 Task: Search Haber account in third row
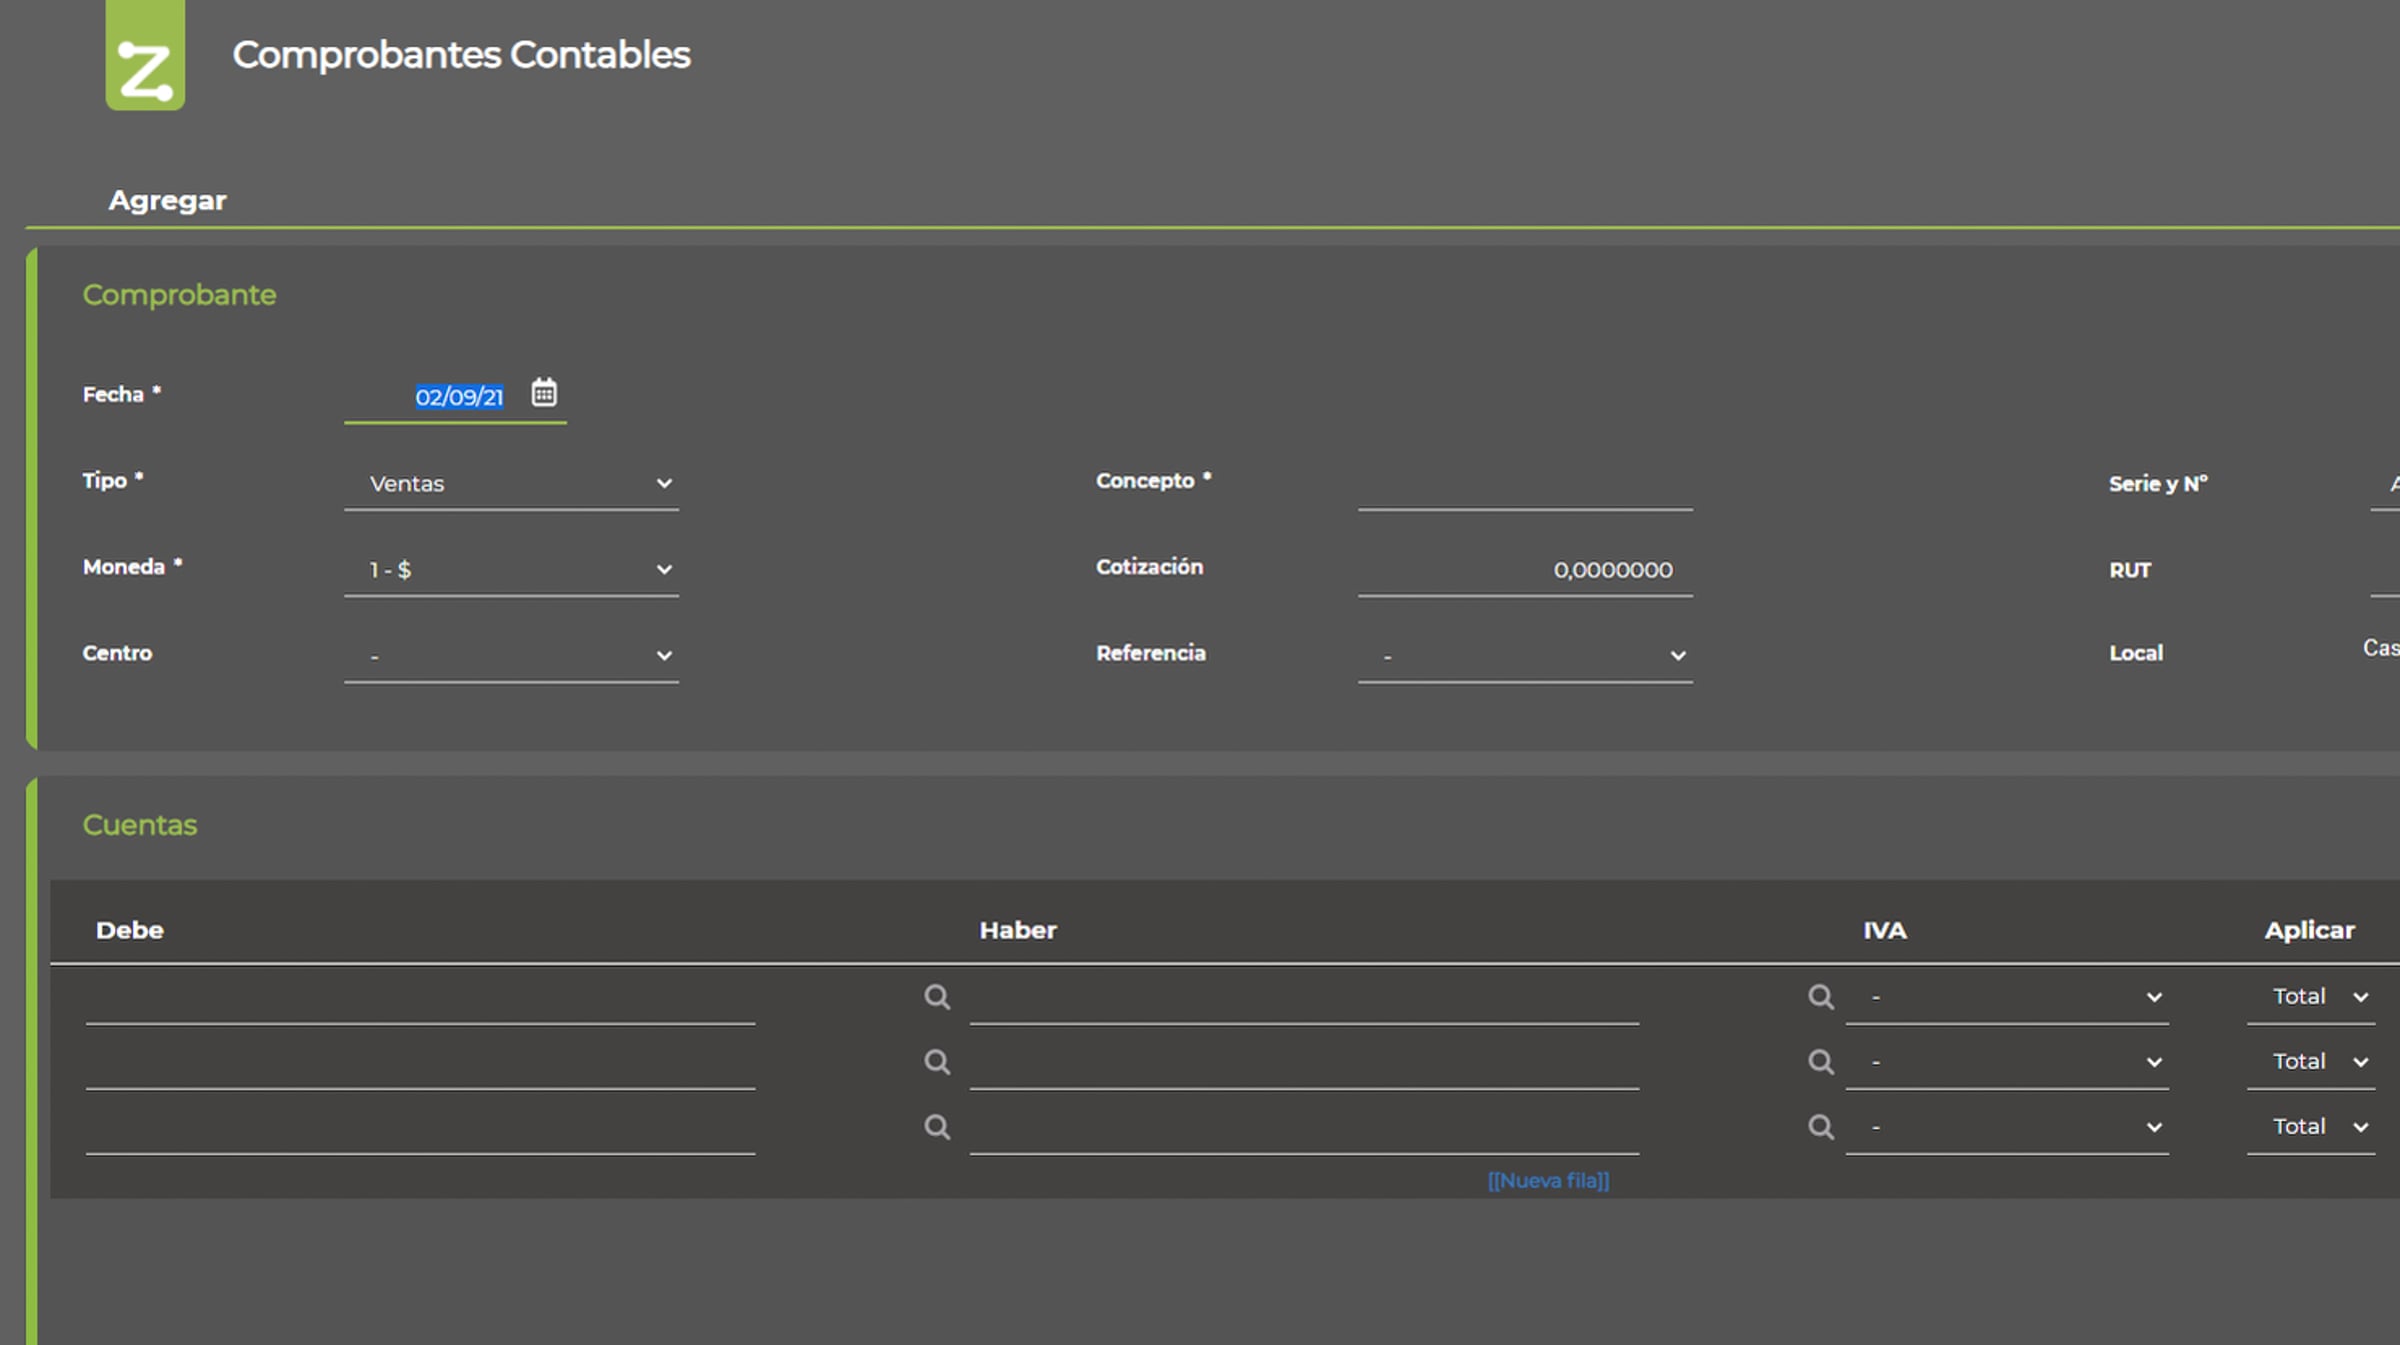click(x=1821, y=1127)
